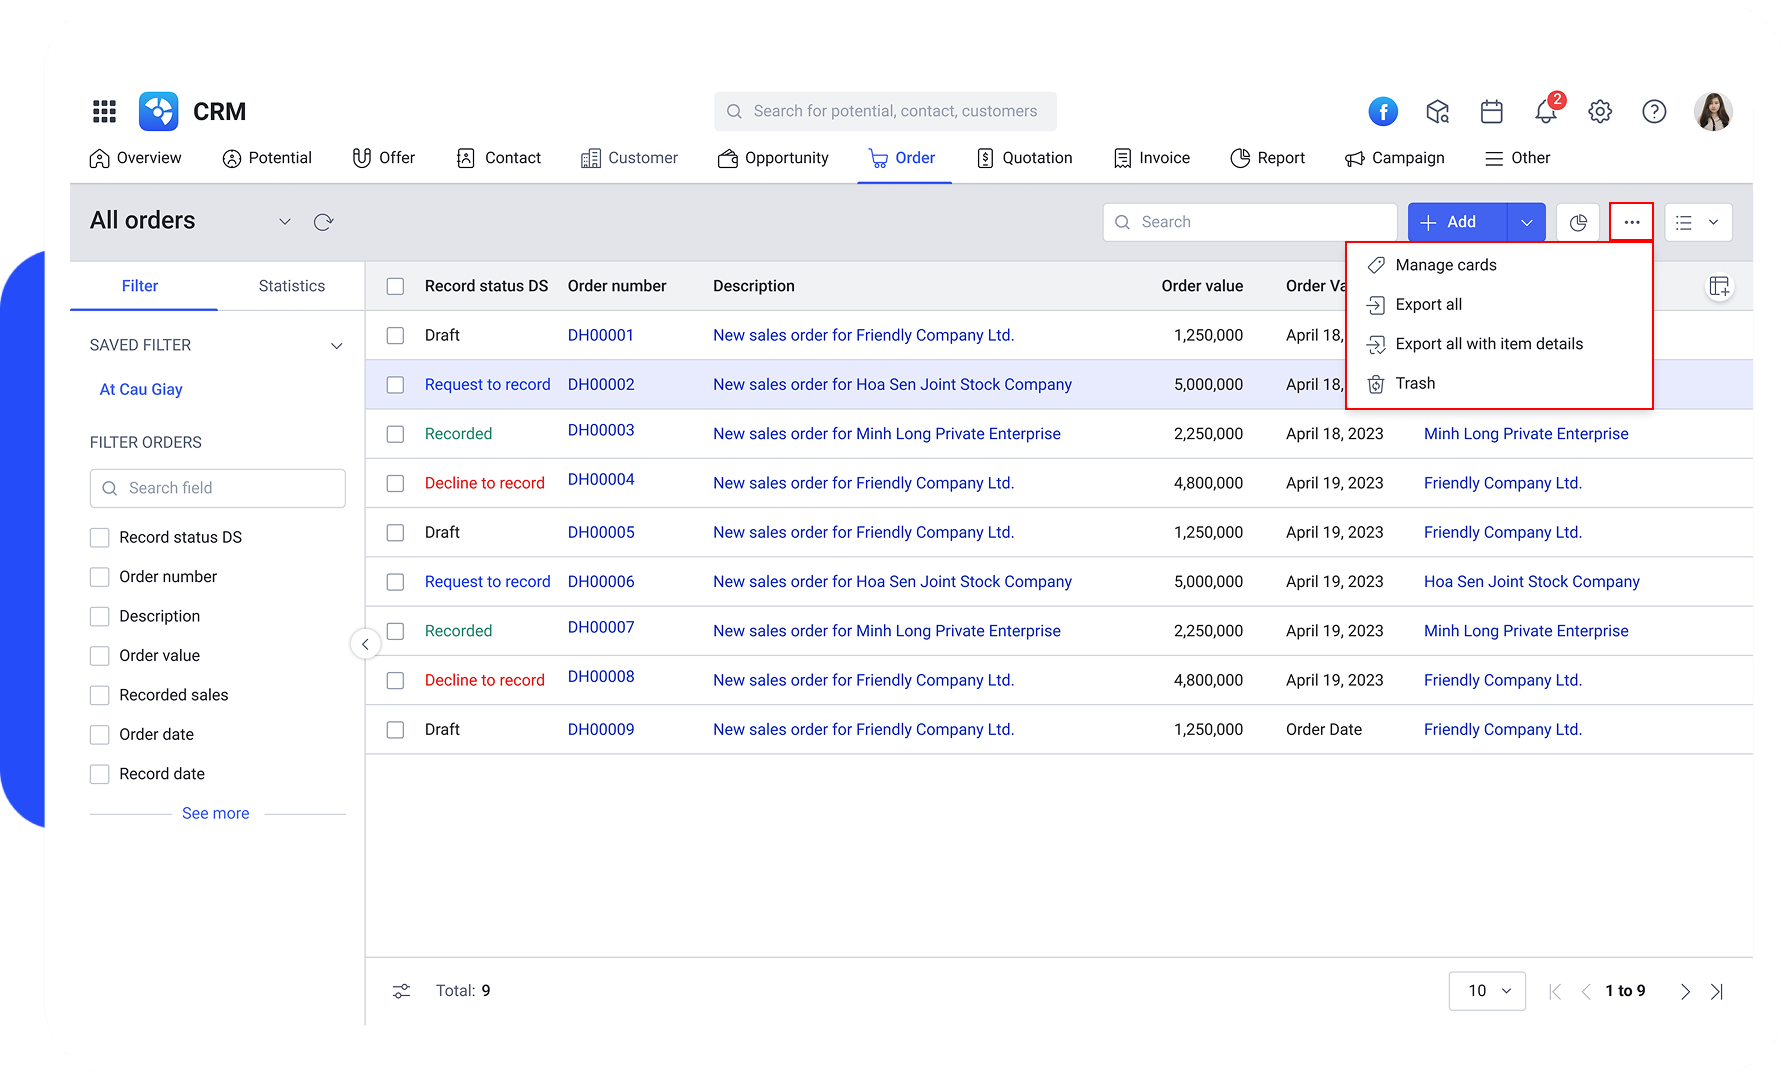Click the filter adjustment icon near Total
The image size is (1786, 1075).
tap(401, 990)
